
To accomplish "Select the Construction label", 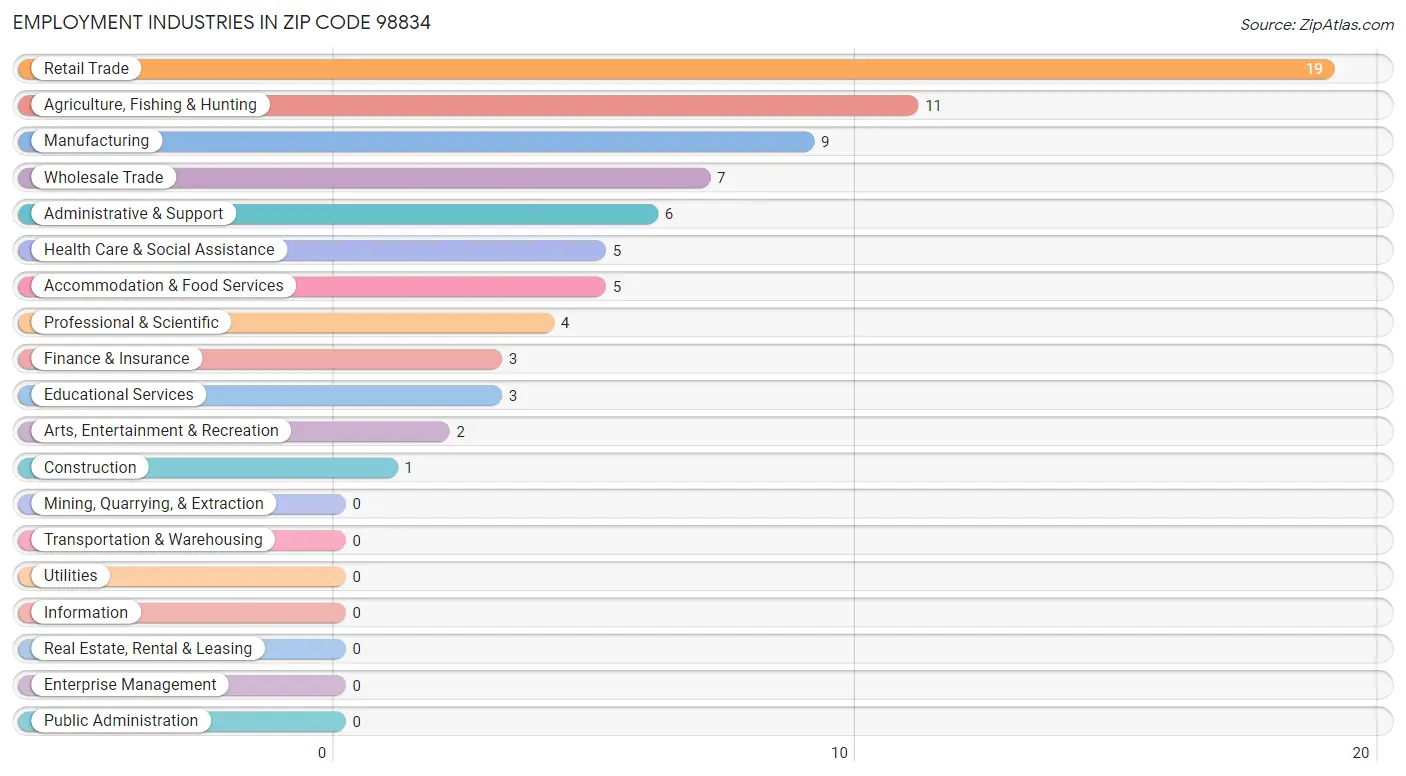I will pos(90,468).
